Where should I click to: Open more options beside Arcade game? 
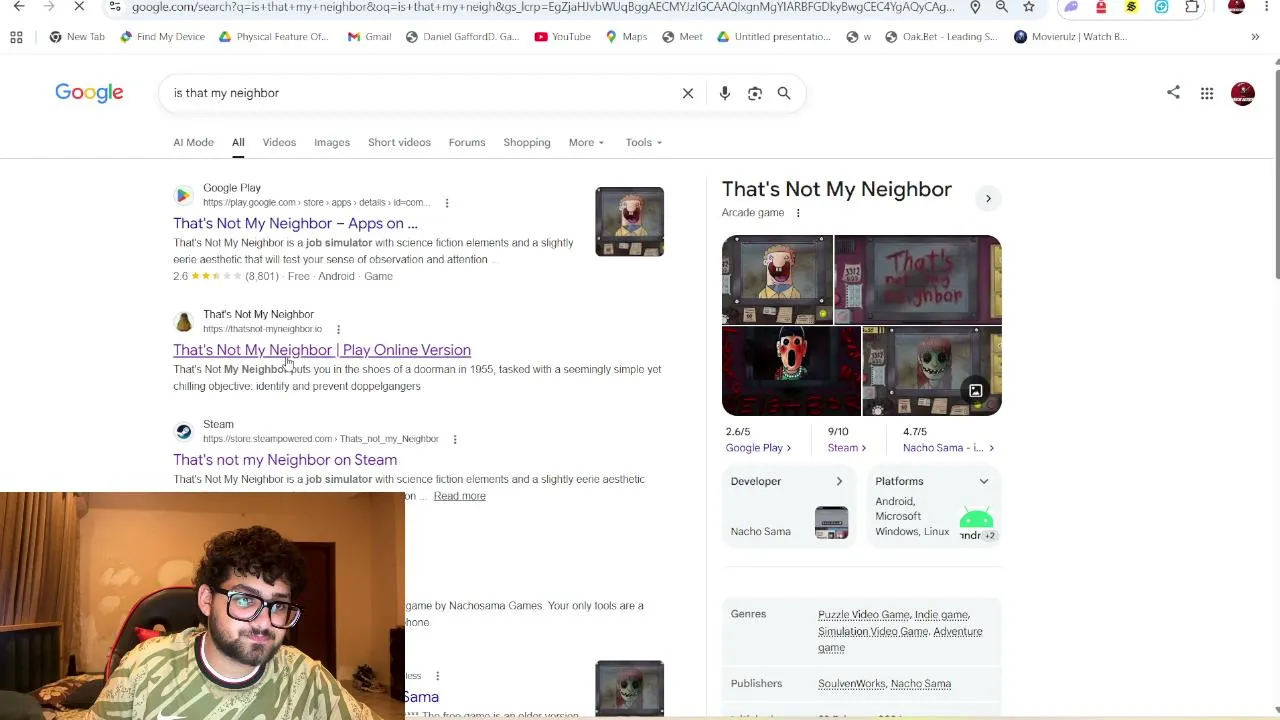coord(798,213)
